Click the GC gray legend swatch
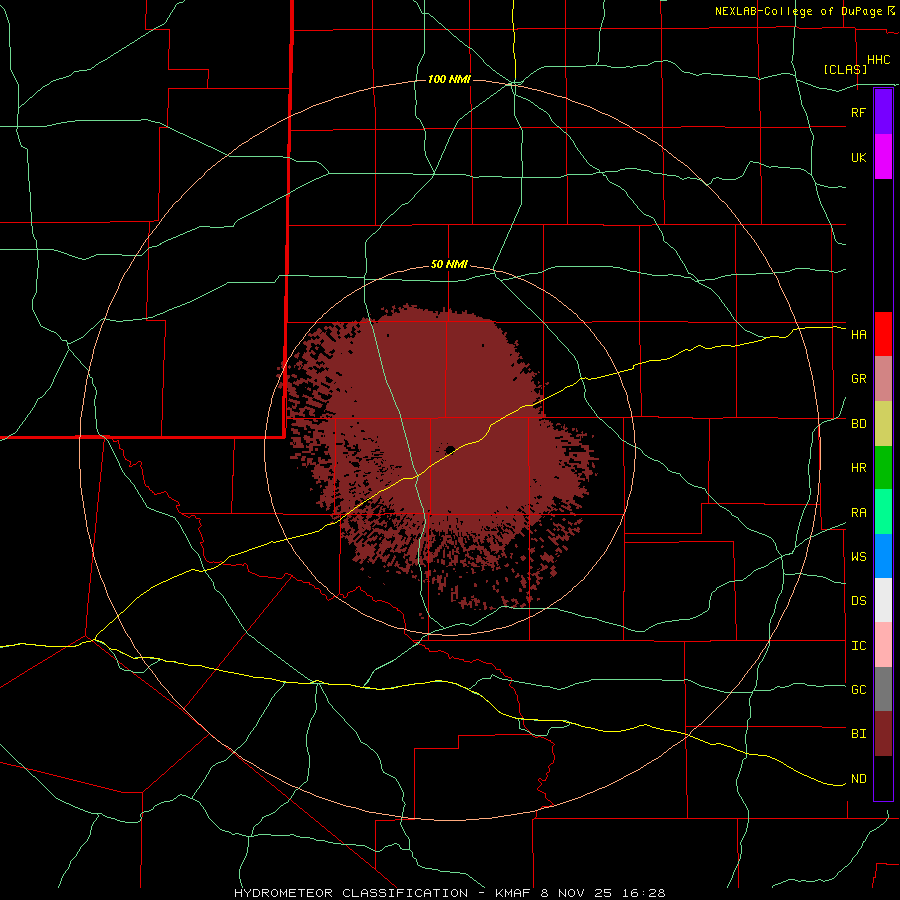 tap(883, 689)
